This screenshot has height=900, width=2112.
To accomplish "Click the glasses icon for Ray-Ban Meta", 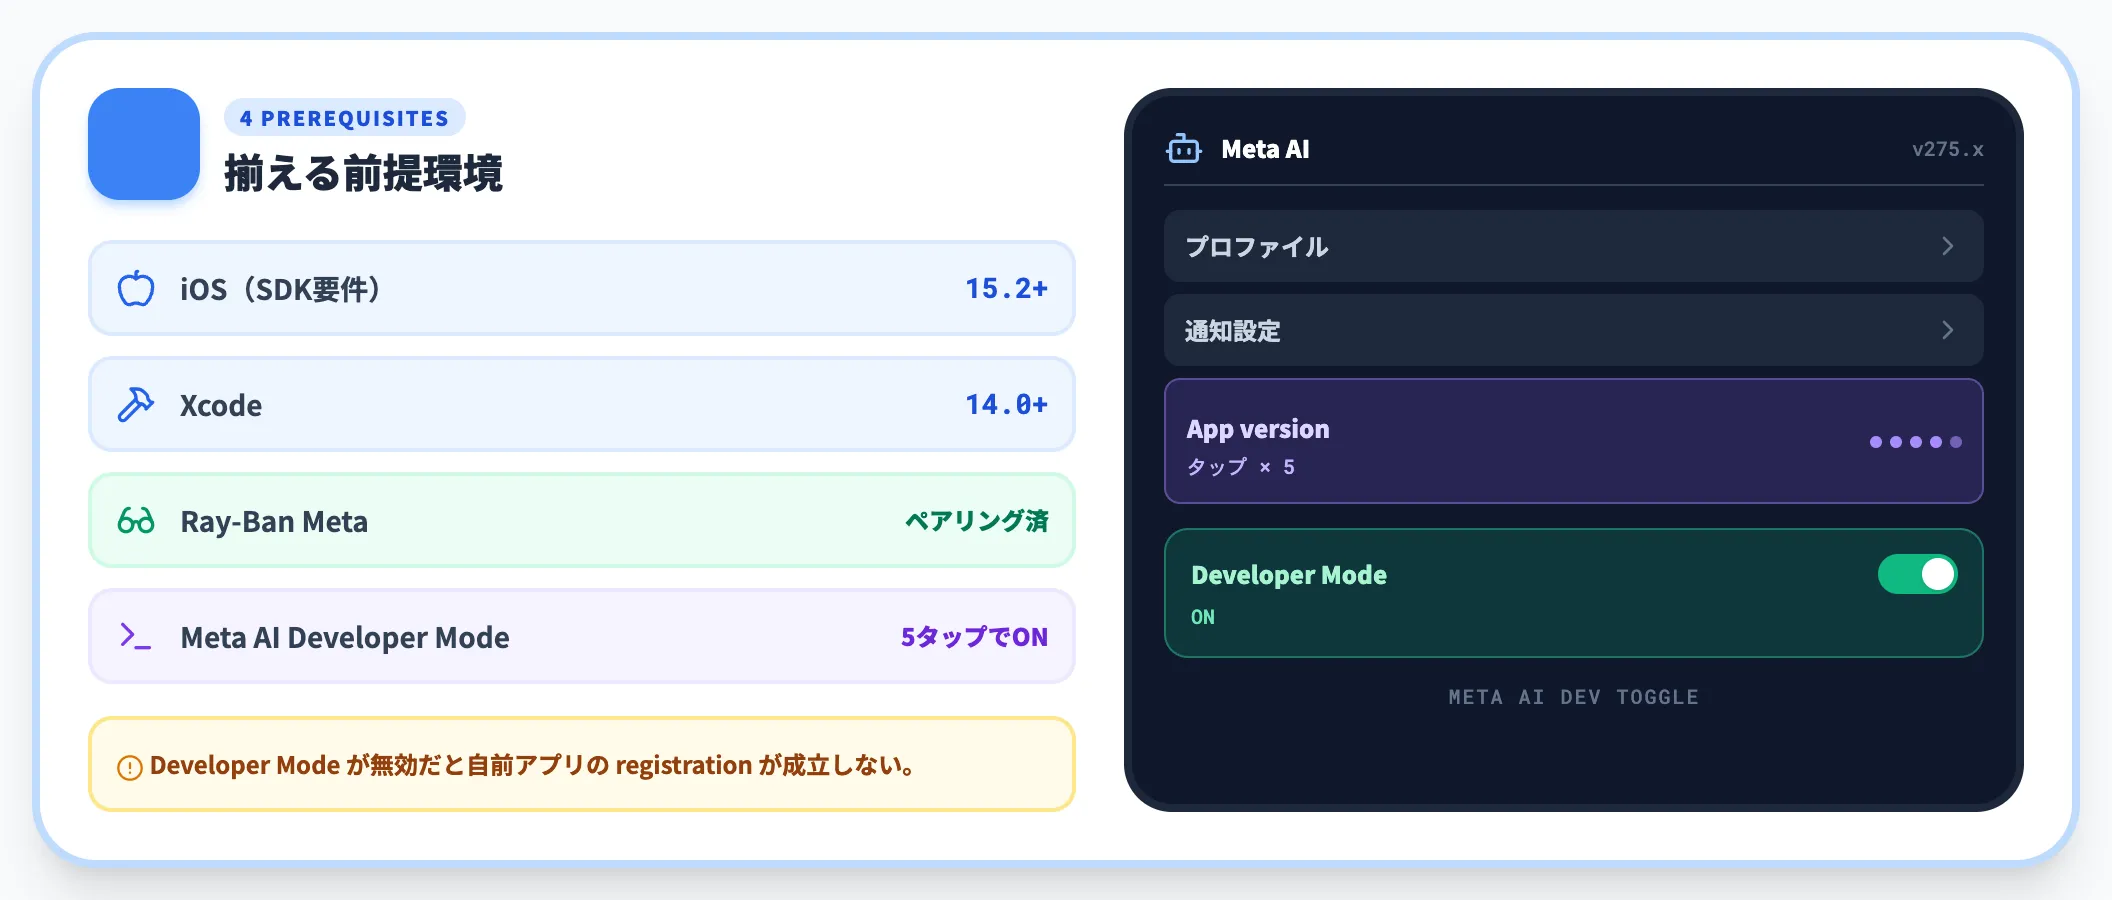I will pos(136,521).
